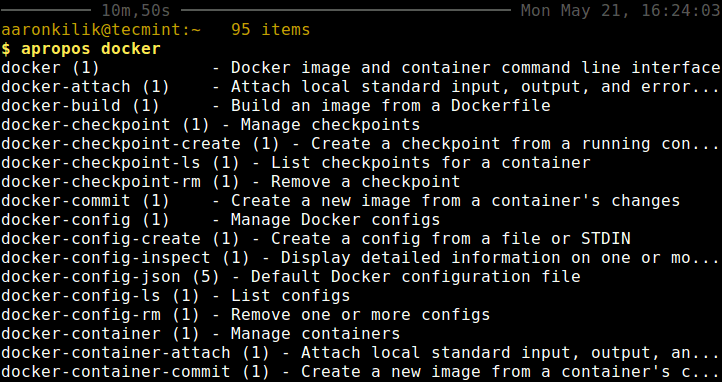The height and width of the screenshot is (382, 722).
Task: Click 'List checkpoints for a container' description
Action: coord(431,163)
